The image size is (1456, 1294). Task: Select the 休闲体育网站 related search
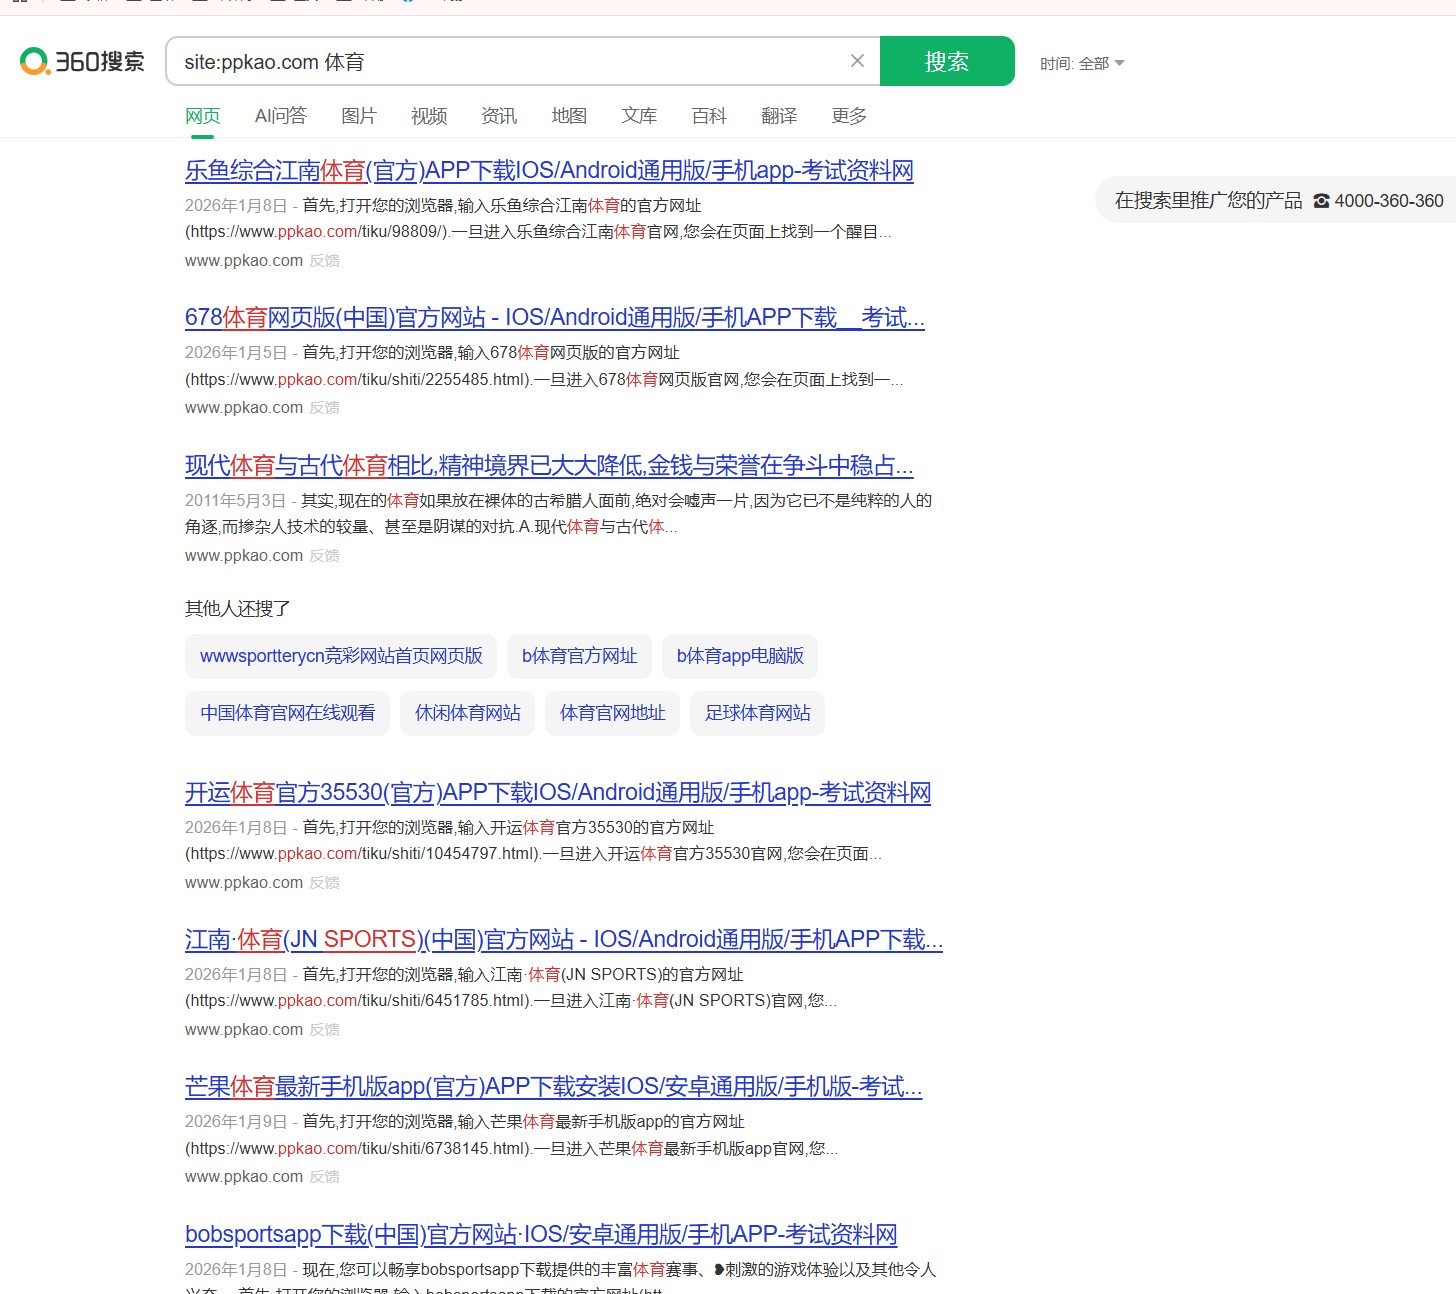point(467,713)
